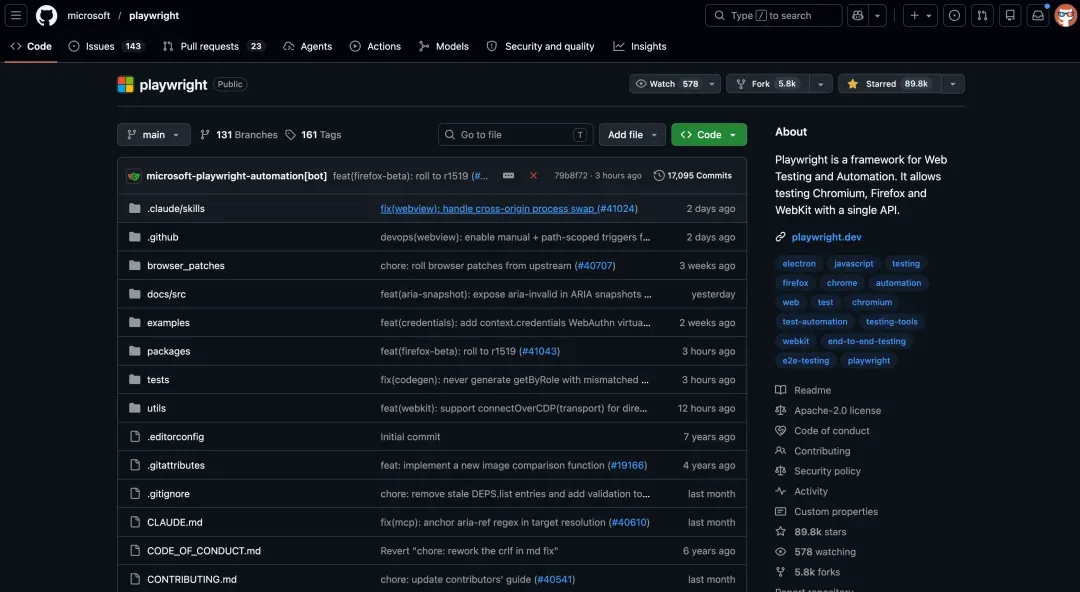Viewport: 1080px width, 592px height.
Task: Open the Insights tab
Action: (640, 46)
